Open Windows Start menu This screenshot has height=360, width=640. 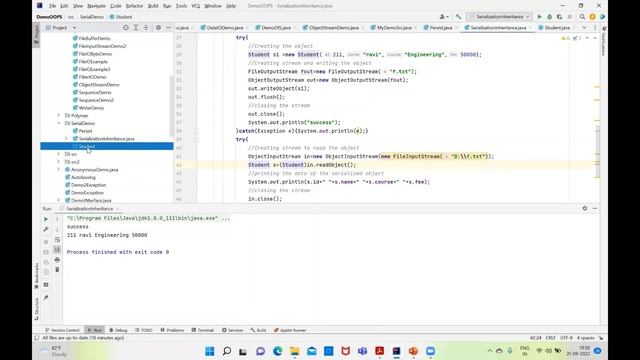[210, 351]
